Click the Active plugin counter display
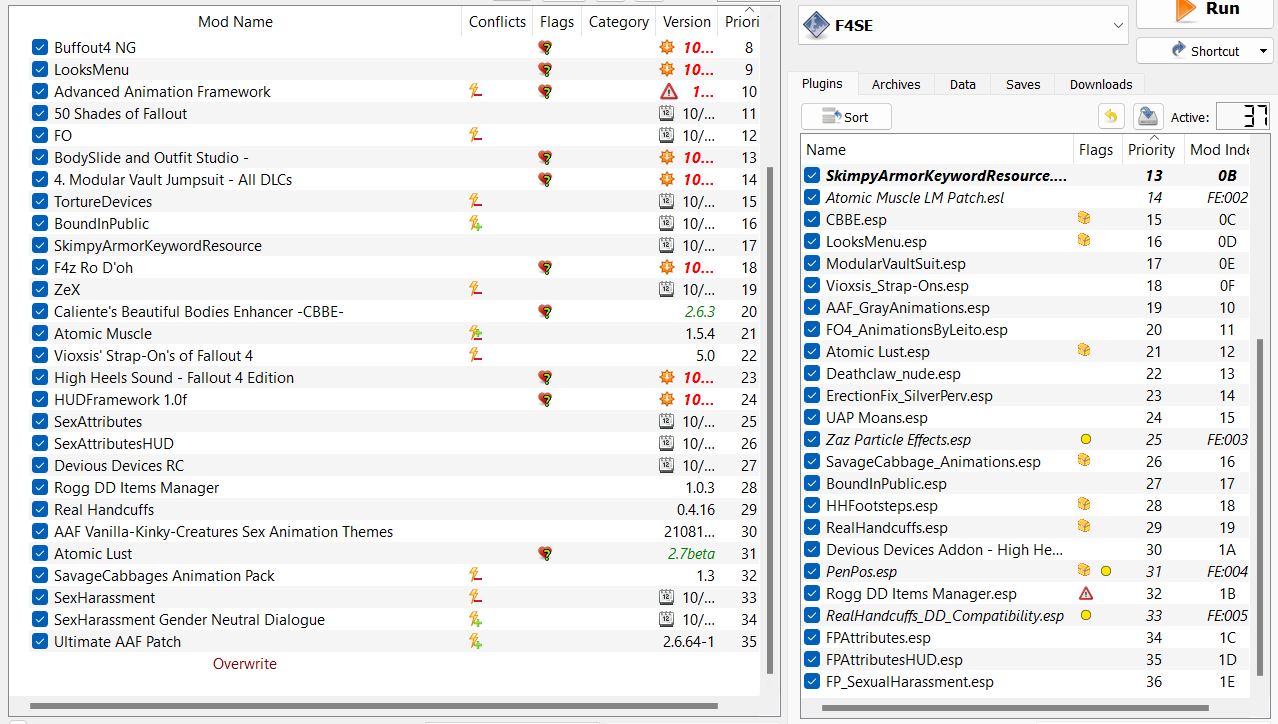The image size is (1278, 724). [1243, 117]
